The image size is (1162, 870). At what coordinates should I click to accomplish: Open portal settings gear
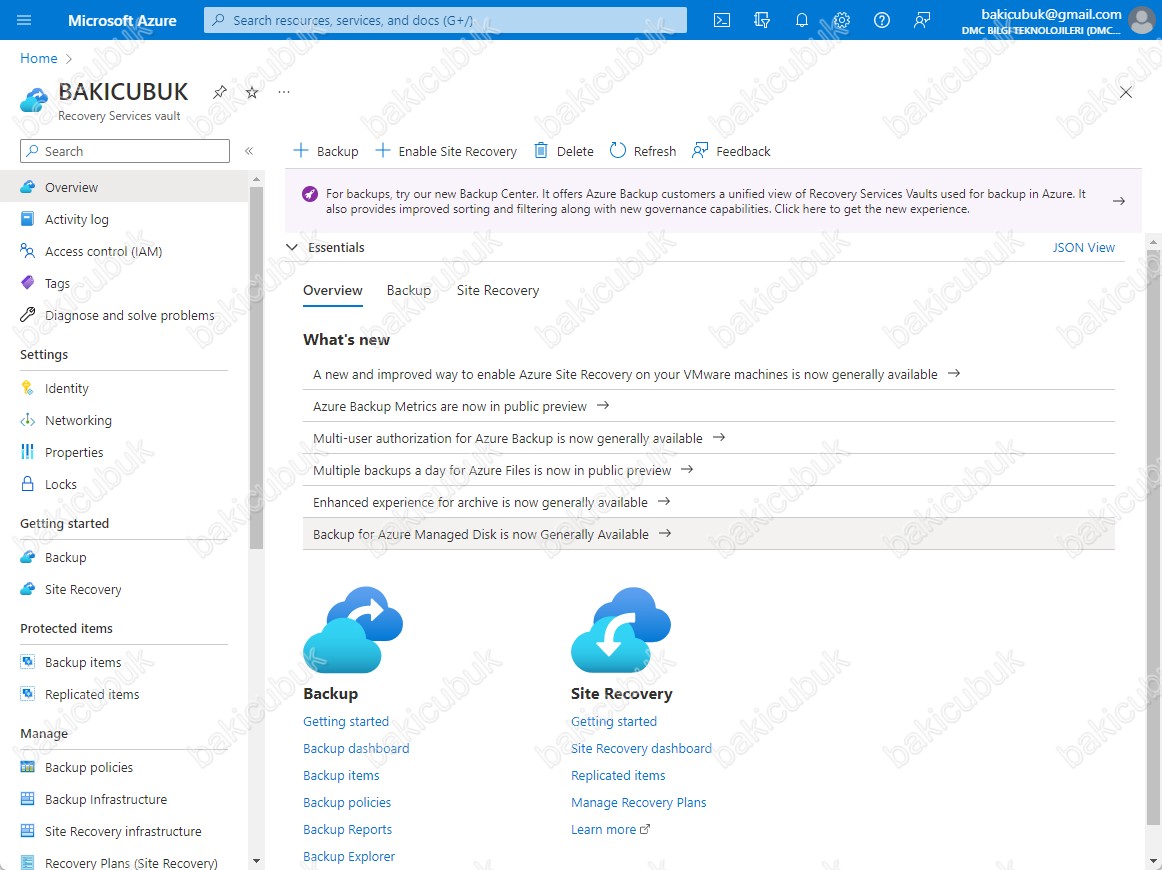coord(842,20)
